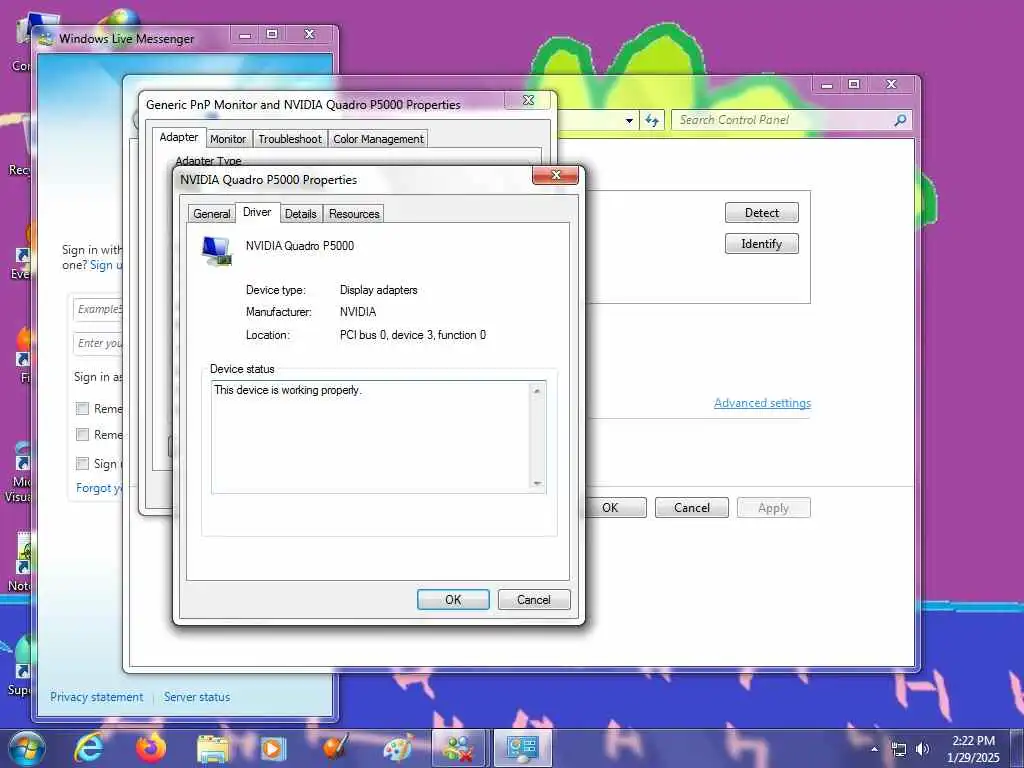Tick the second Remember checkbox in Messenger
Image resolution: width=1024 pixels, height=768 pixels.
pyautogui.click(x=82, y=434)
